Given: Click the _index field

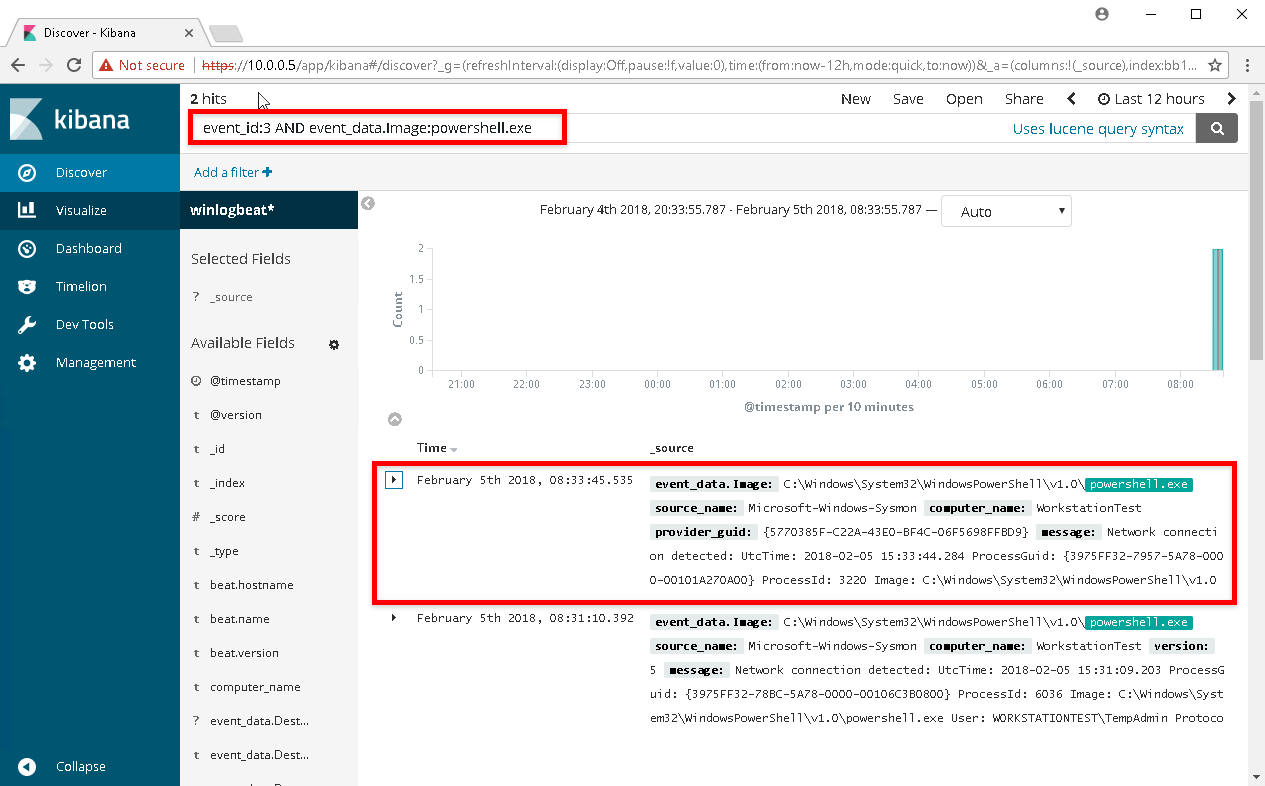Looking at the screenshot, I should [x=227, y=483].
